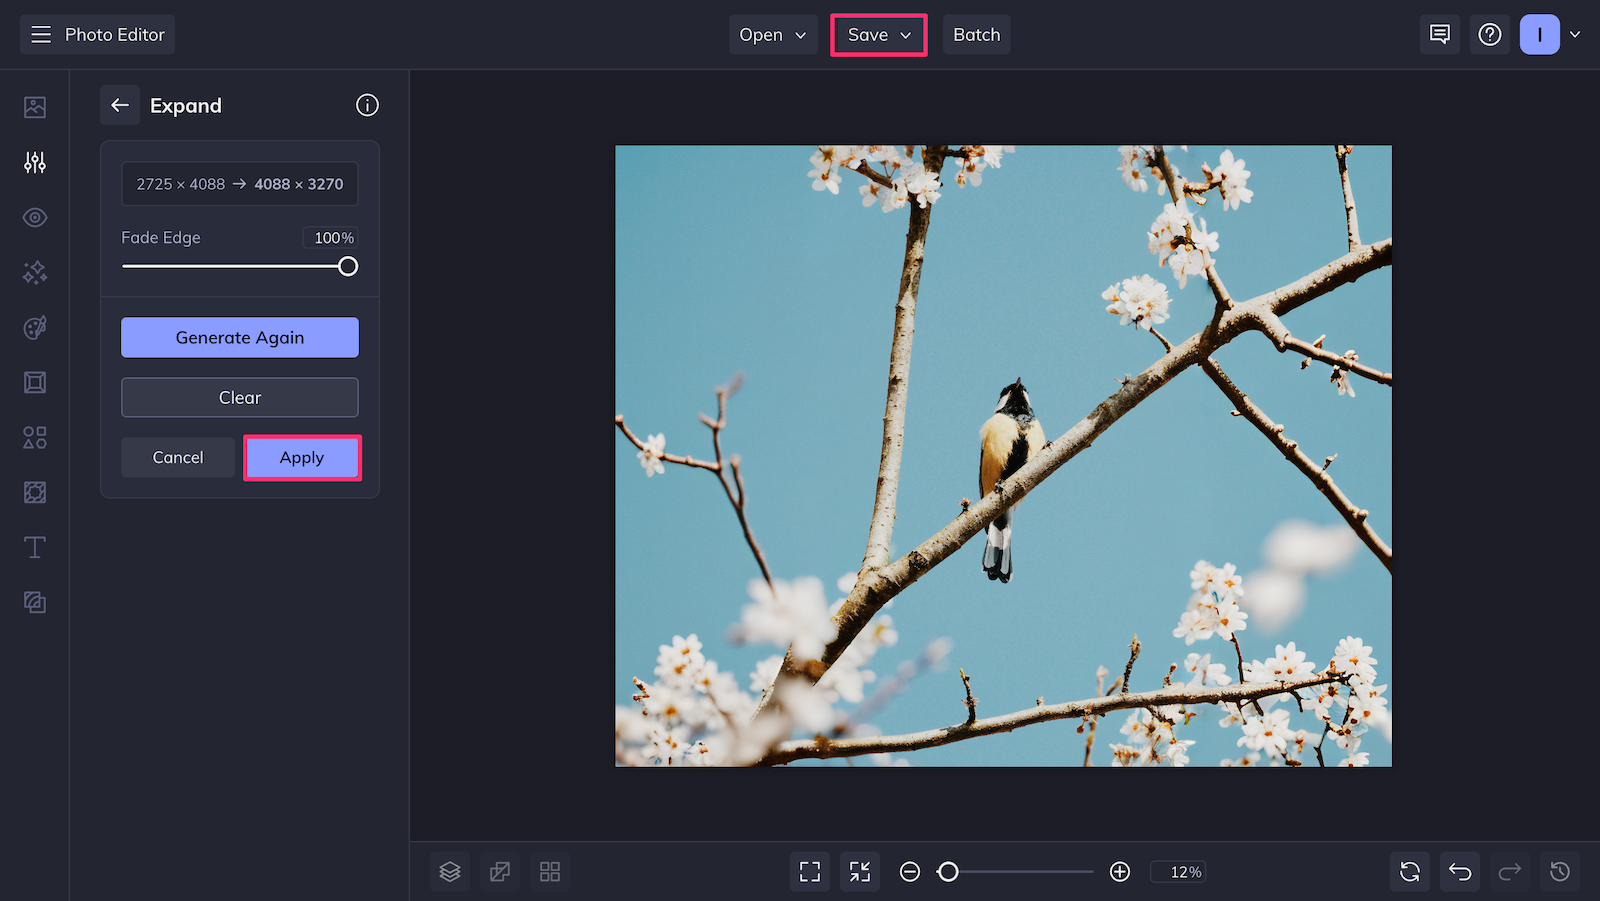Open the Touch Up eye tool
Viewport: 1600px width, 901px height.
(34, 217)
